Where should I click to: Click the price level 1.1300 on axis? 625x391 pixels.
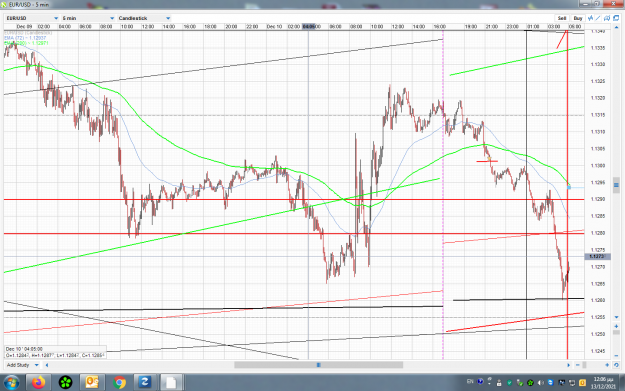click(597, 165)
